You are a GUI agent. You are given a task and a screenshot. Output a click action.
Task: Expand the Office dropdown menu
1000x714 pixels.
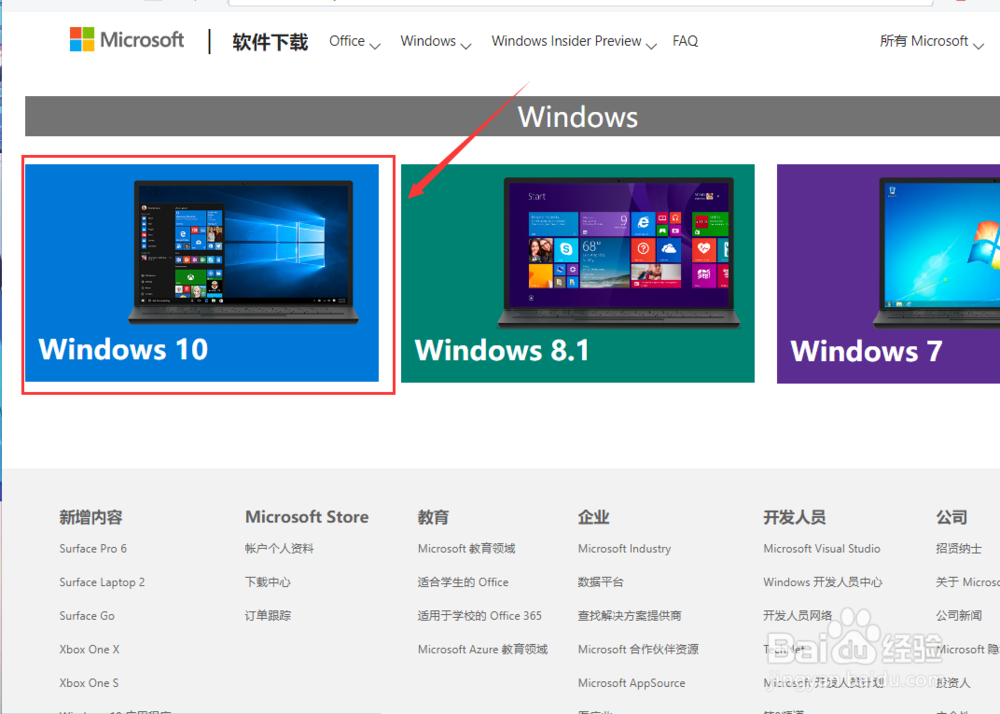[348, 41]
